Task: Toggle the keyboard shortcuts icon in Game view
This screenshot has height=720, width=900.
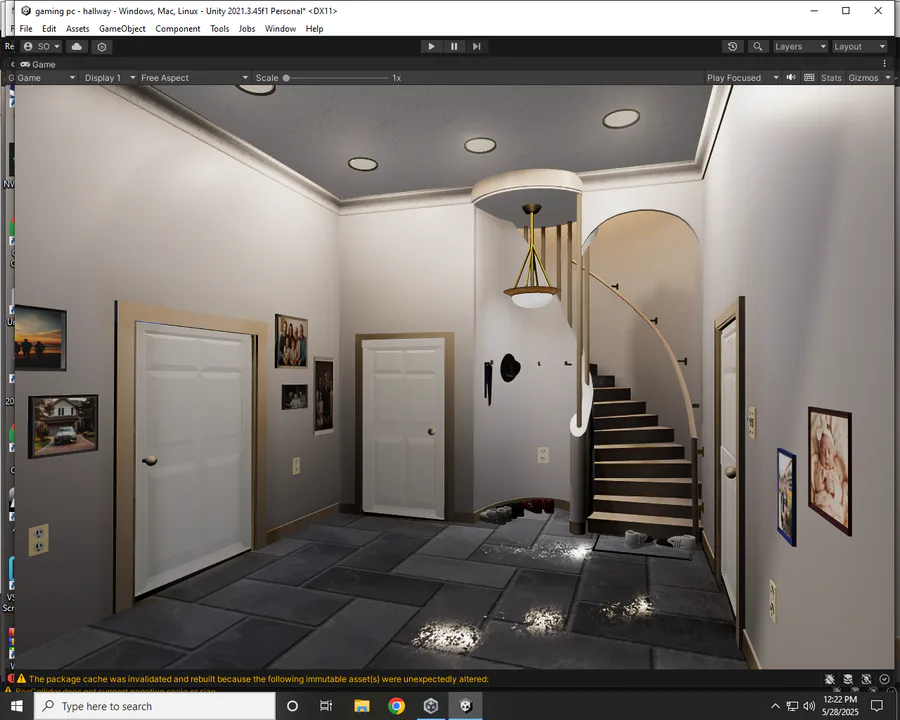Action: tap(809, 78)
